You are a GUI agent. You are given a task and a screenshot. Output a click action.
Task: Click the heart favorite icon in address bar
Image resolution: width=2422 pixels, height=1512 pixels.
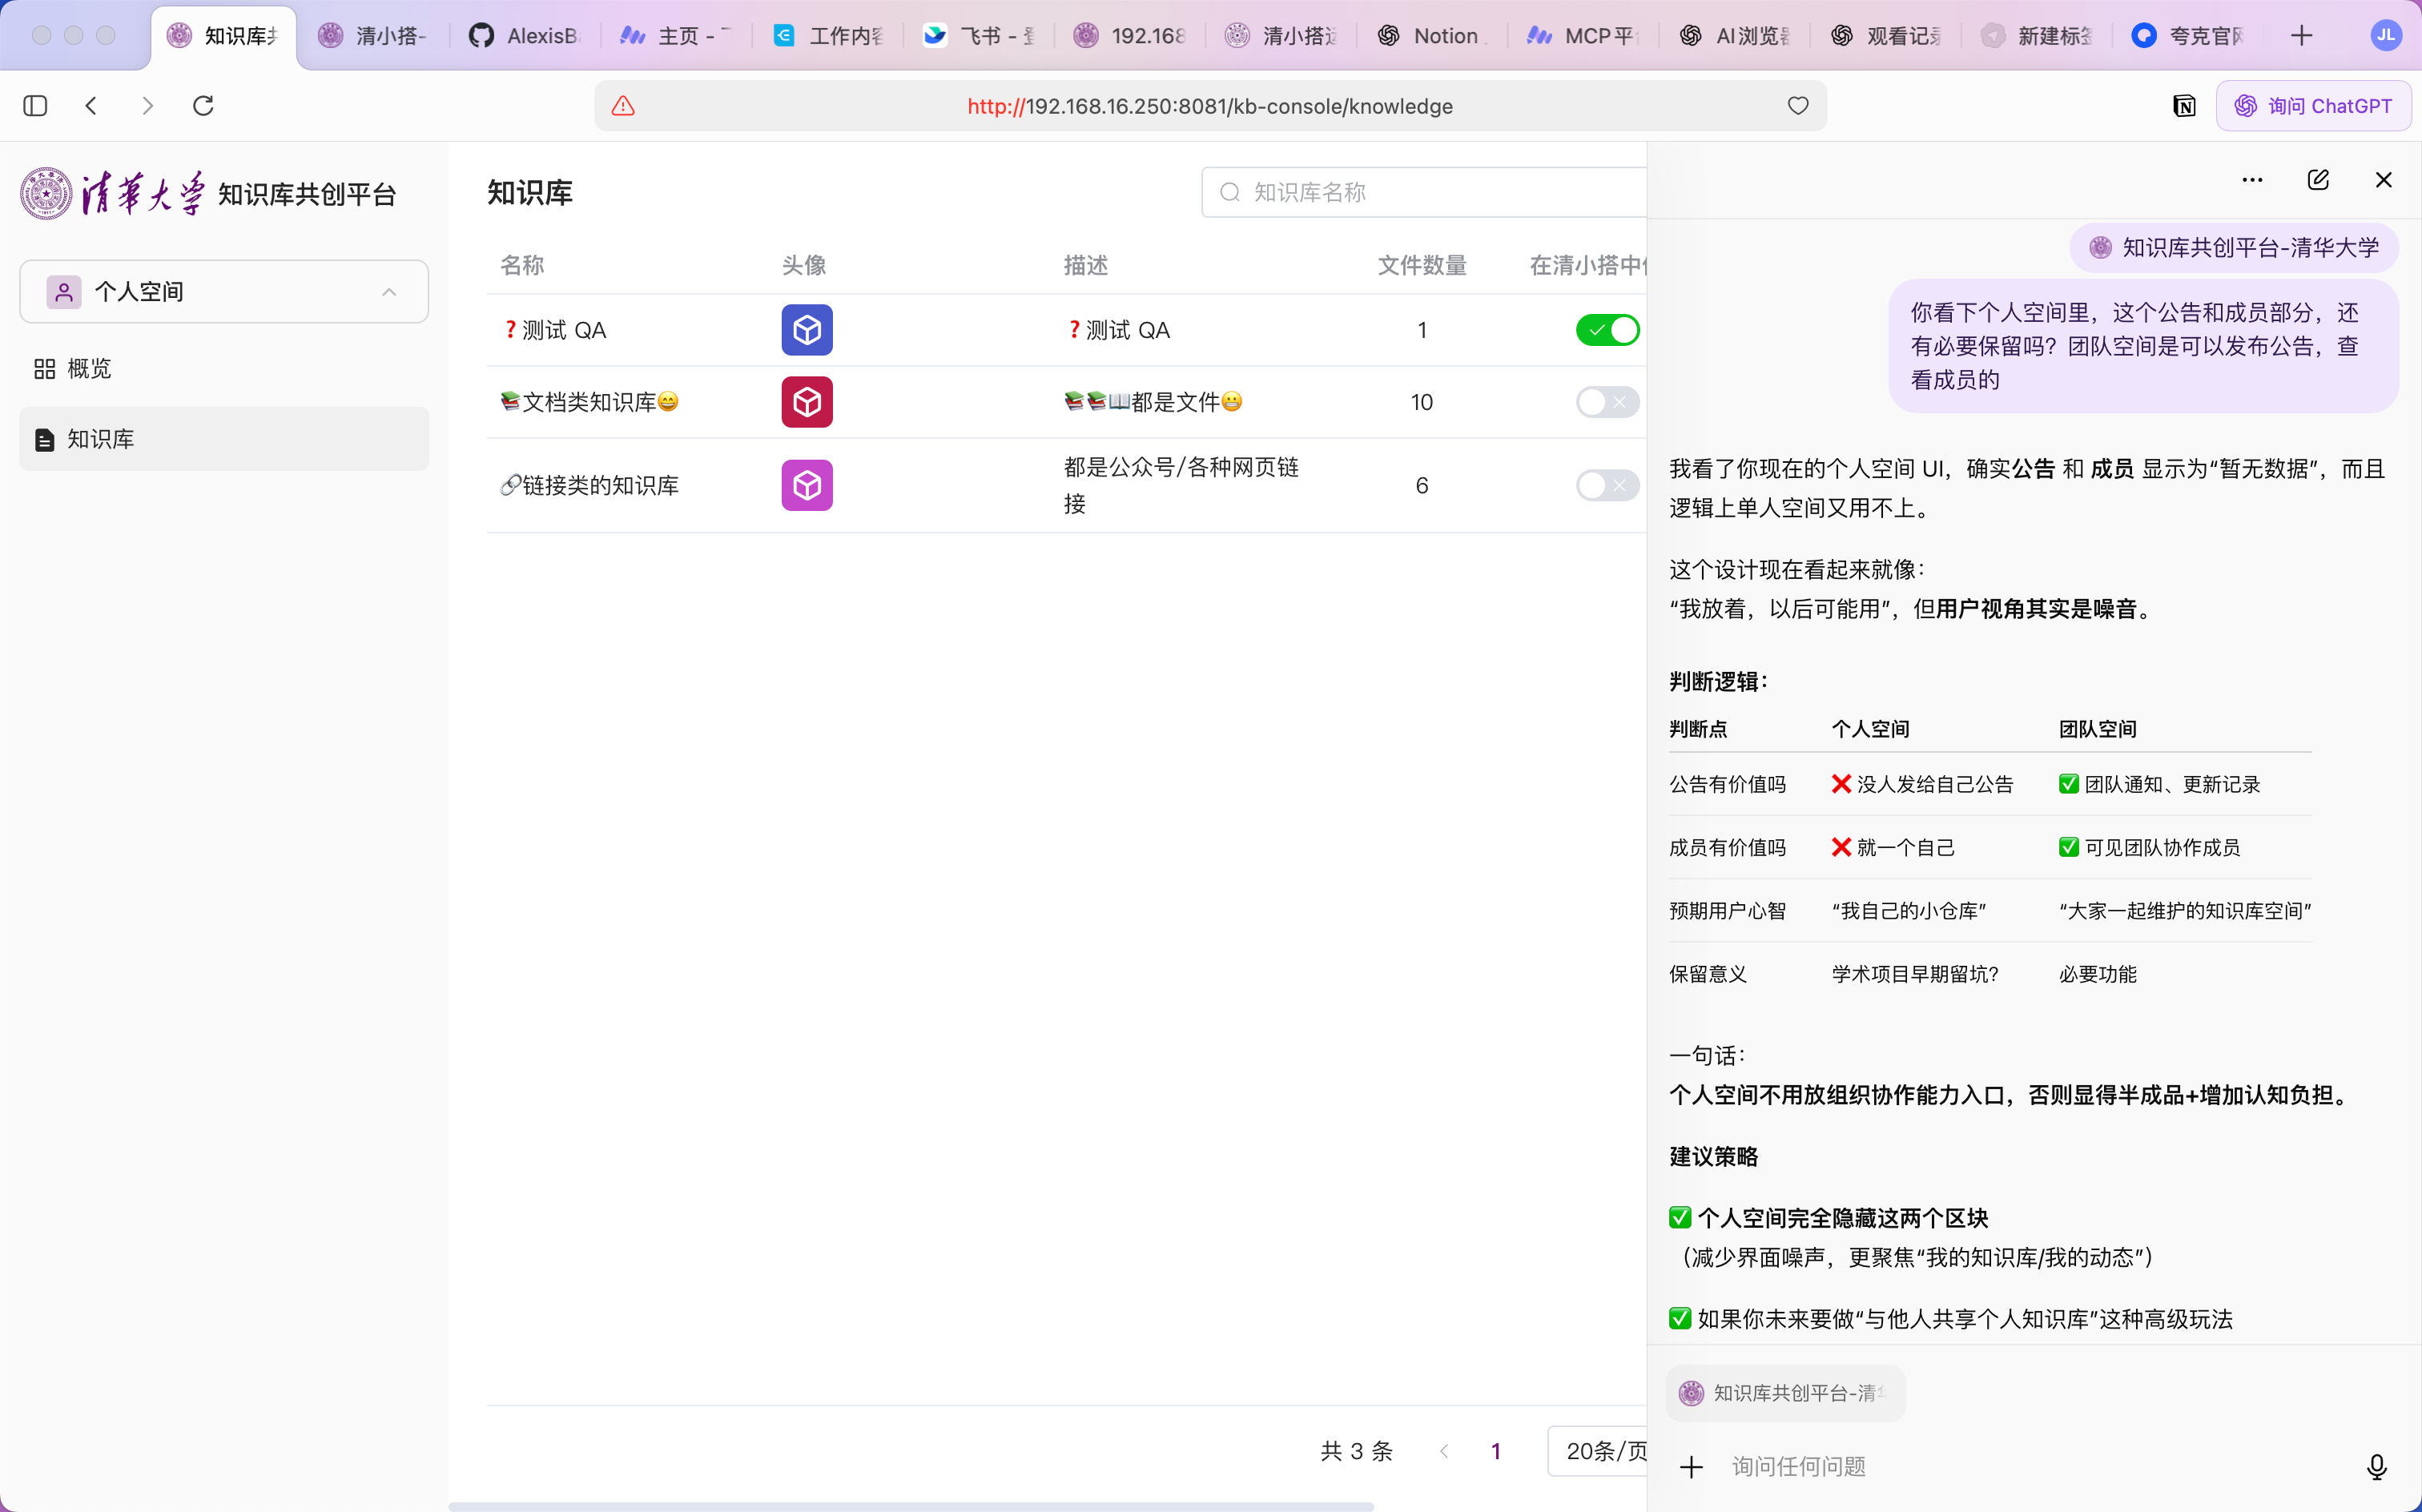[1798, 106]
